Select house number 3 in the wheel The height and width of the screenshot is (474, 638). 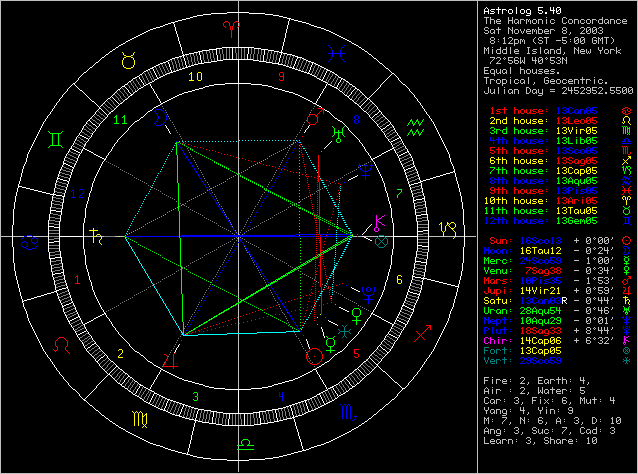[x=195, y=396]
